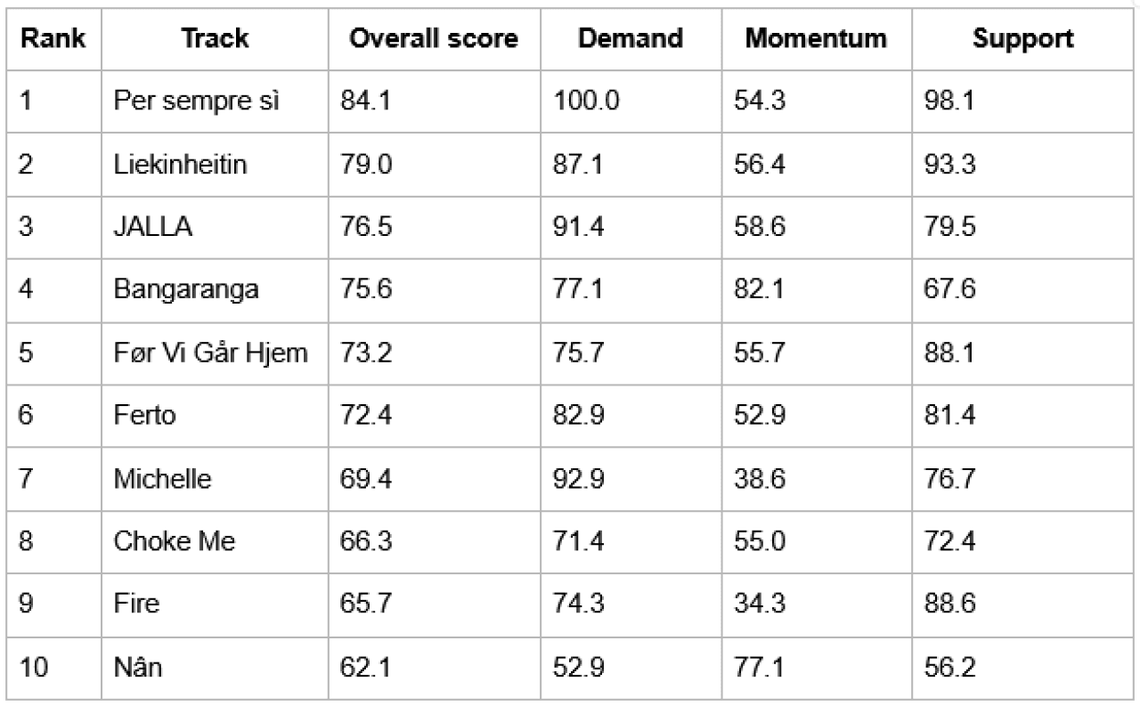Click the Track column header
Viewport: 1140px width, 706px height.
tap(215, 39)
